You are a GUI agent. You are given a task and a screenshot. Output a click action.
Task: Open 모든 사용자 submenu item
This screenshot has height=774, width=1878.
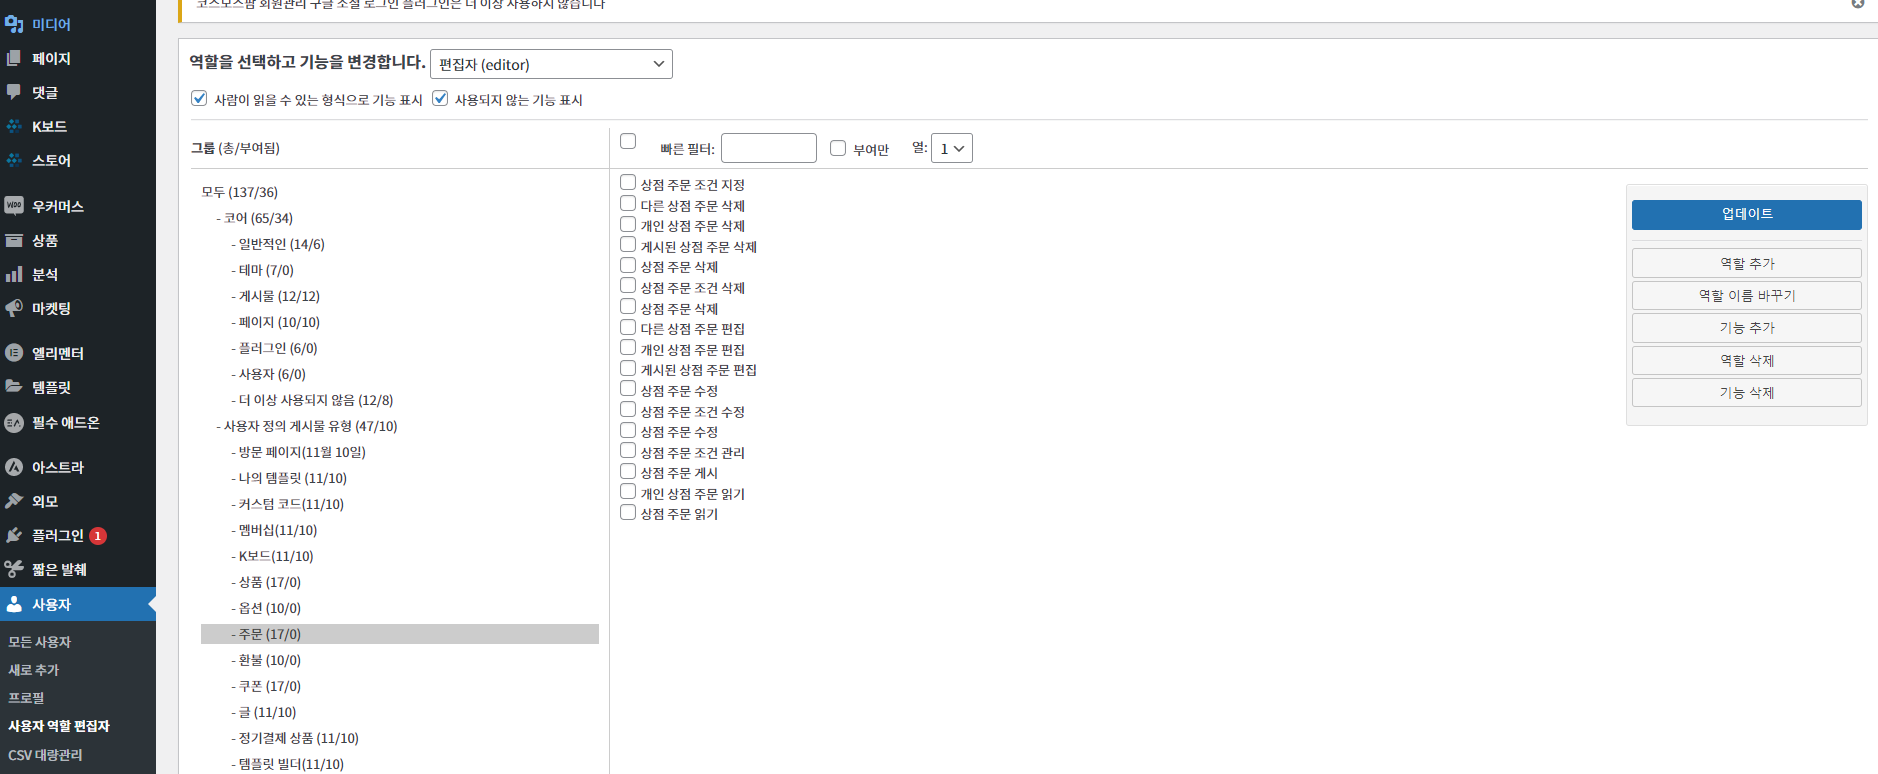[40, 642]
